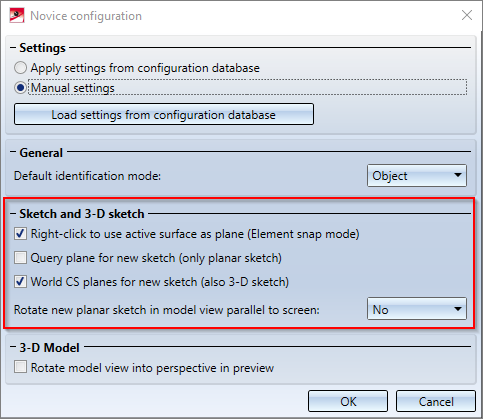This screenshot has width=483, height=419.
Task: Click the Default identification mode label
Action: coord(87,176)
